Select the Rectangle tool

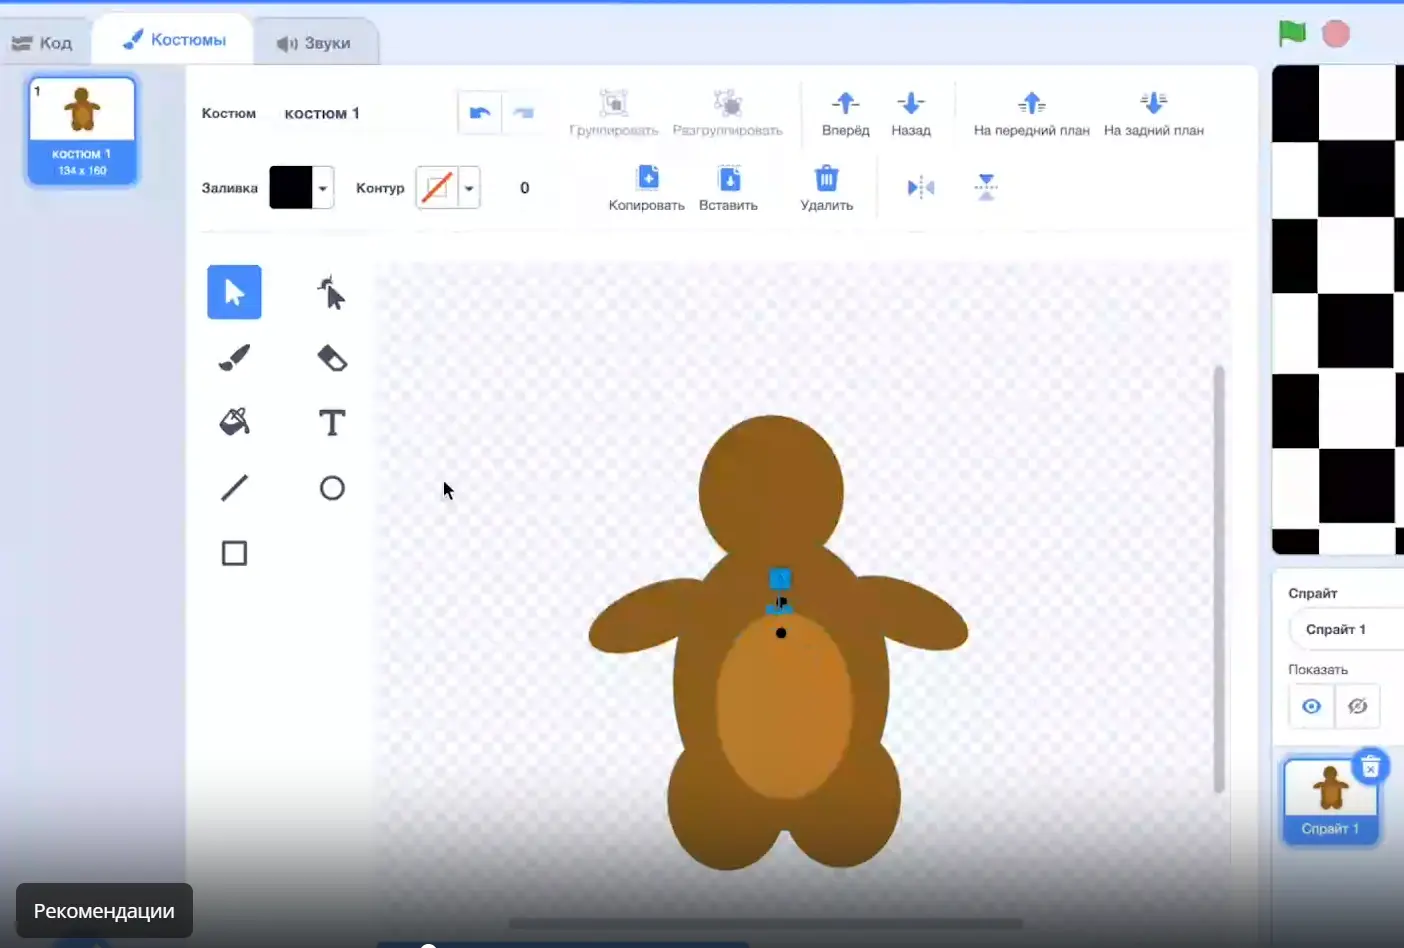click(234, 553)
